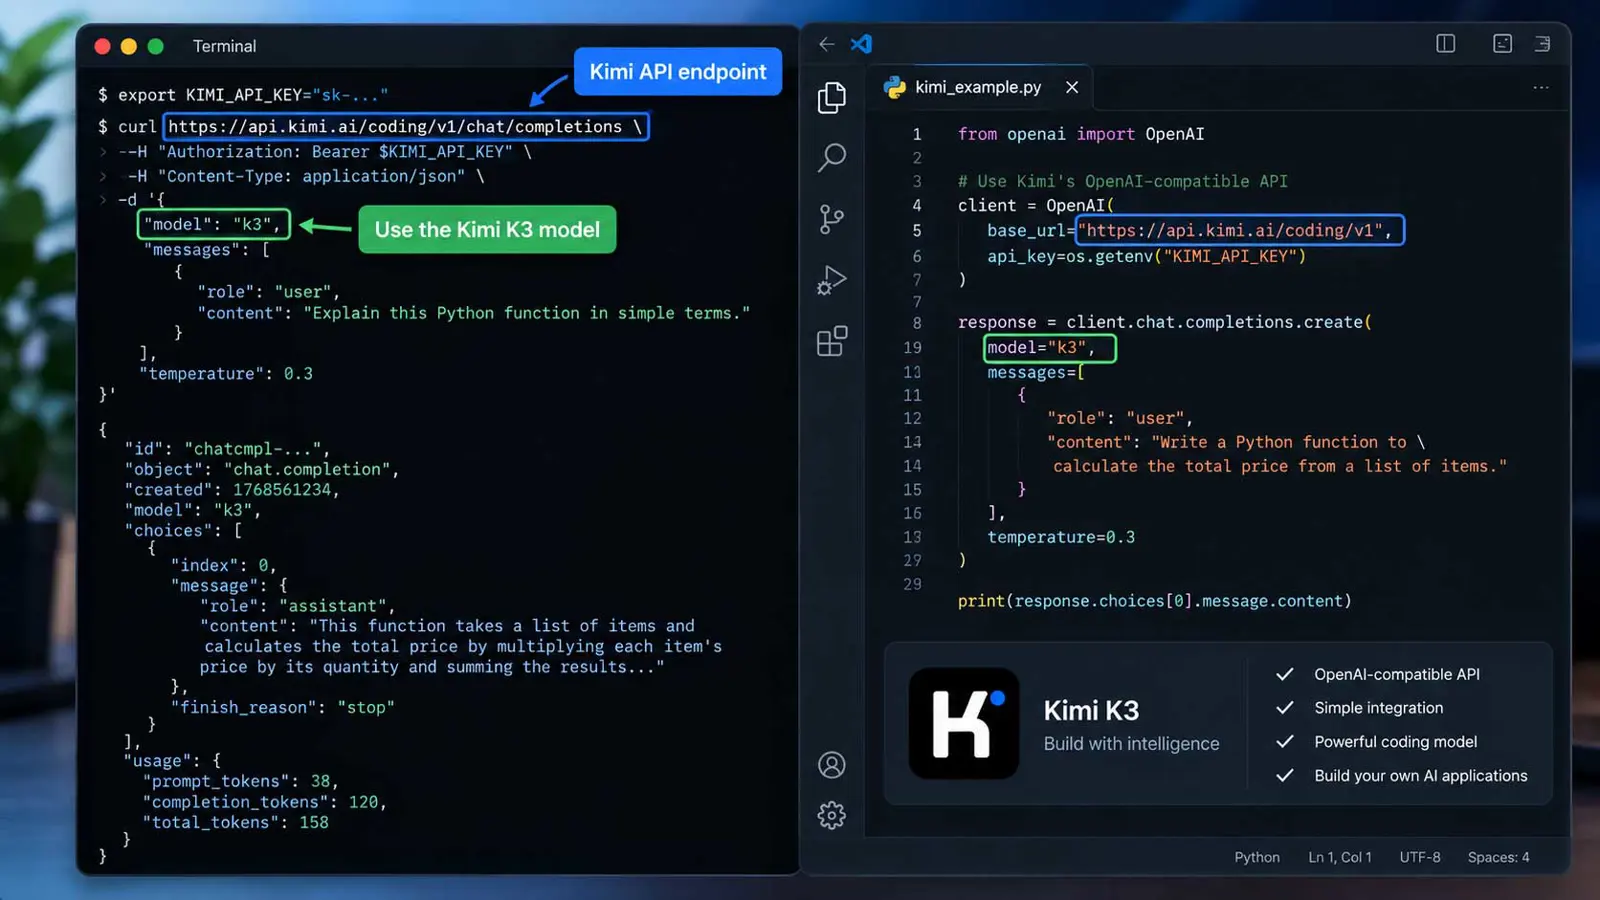
Task: Go back with the left arrow
Action: click(x=827, y=44)
